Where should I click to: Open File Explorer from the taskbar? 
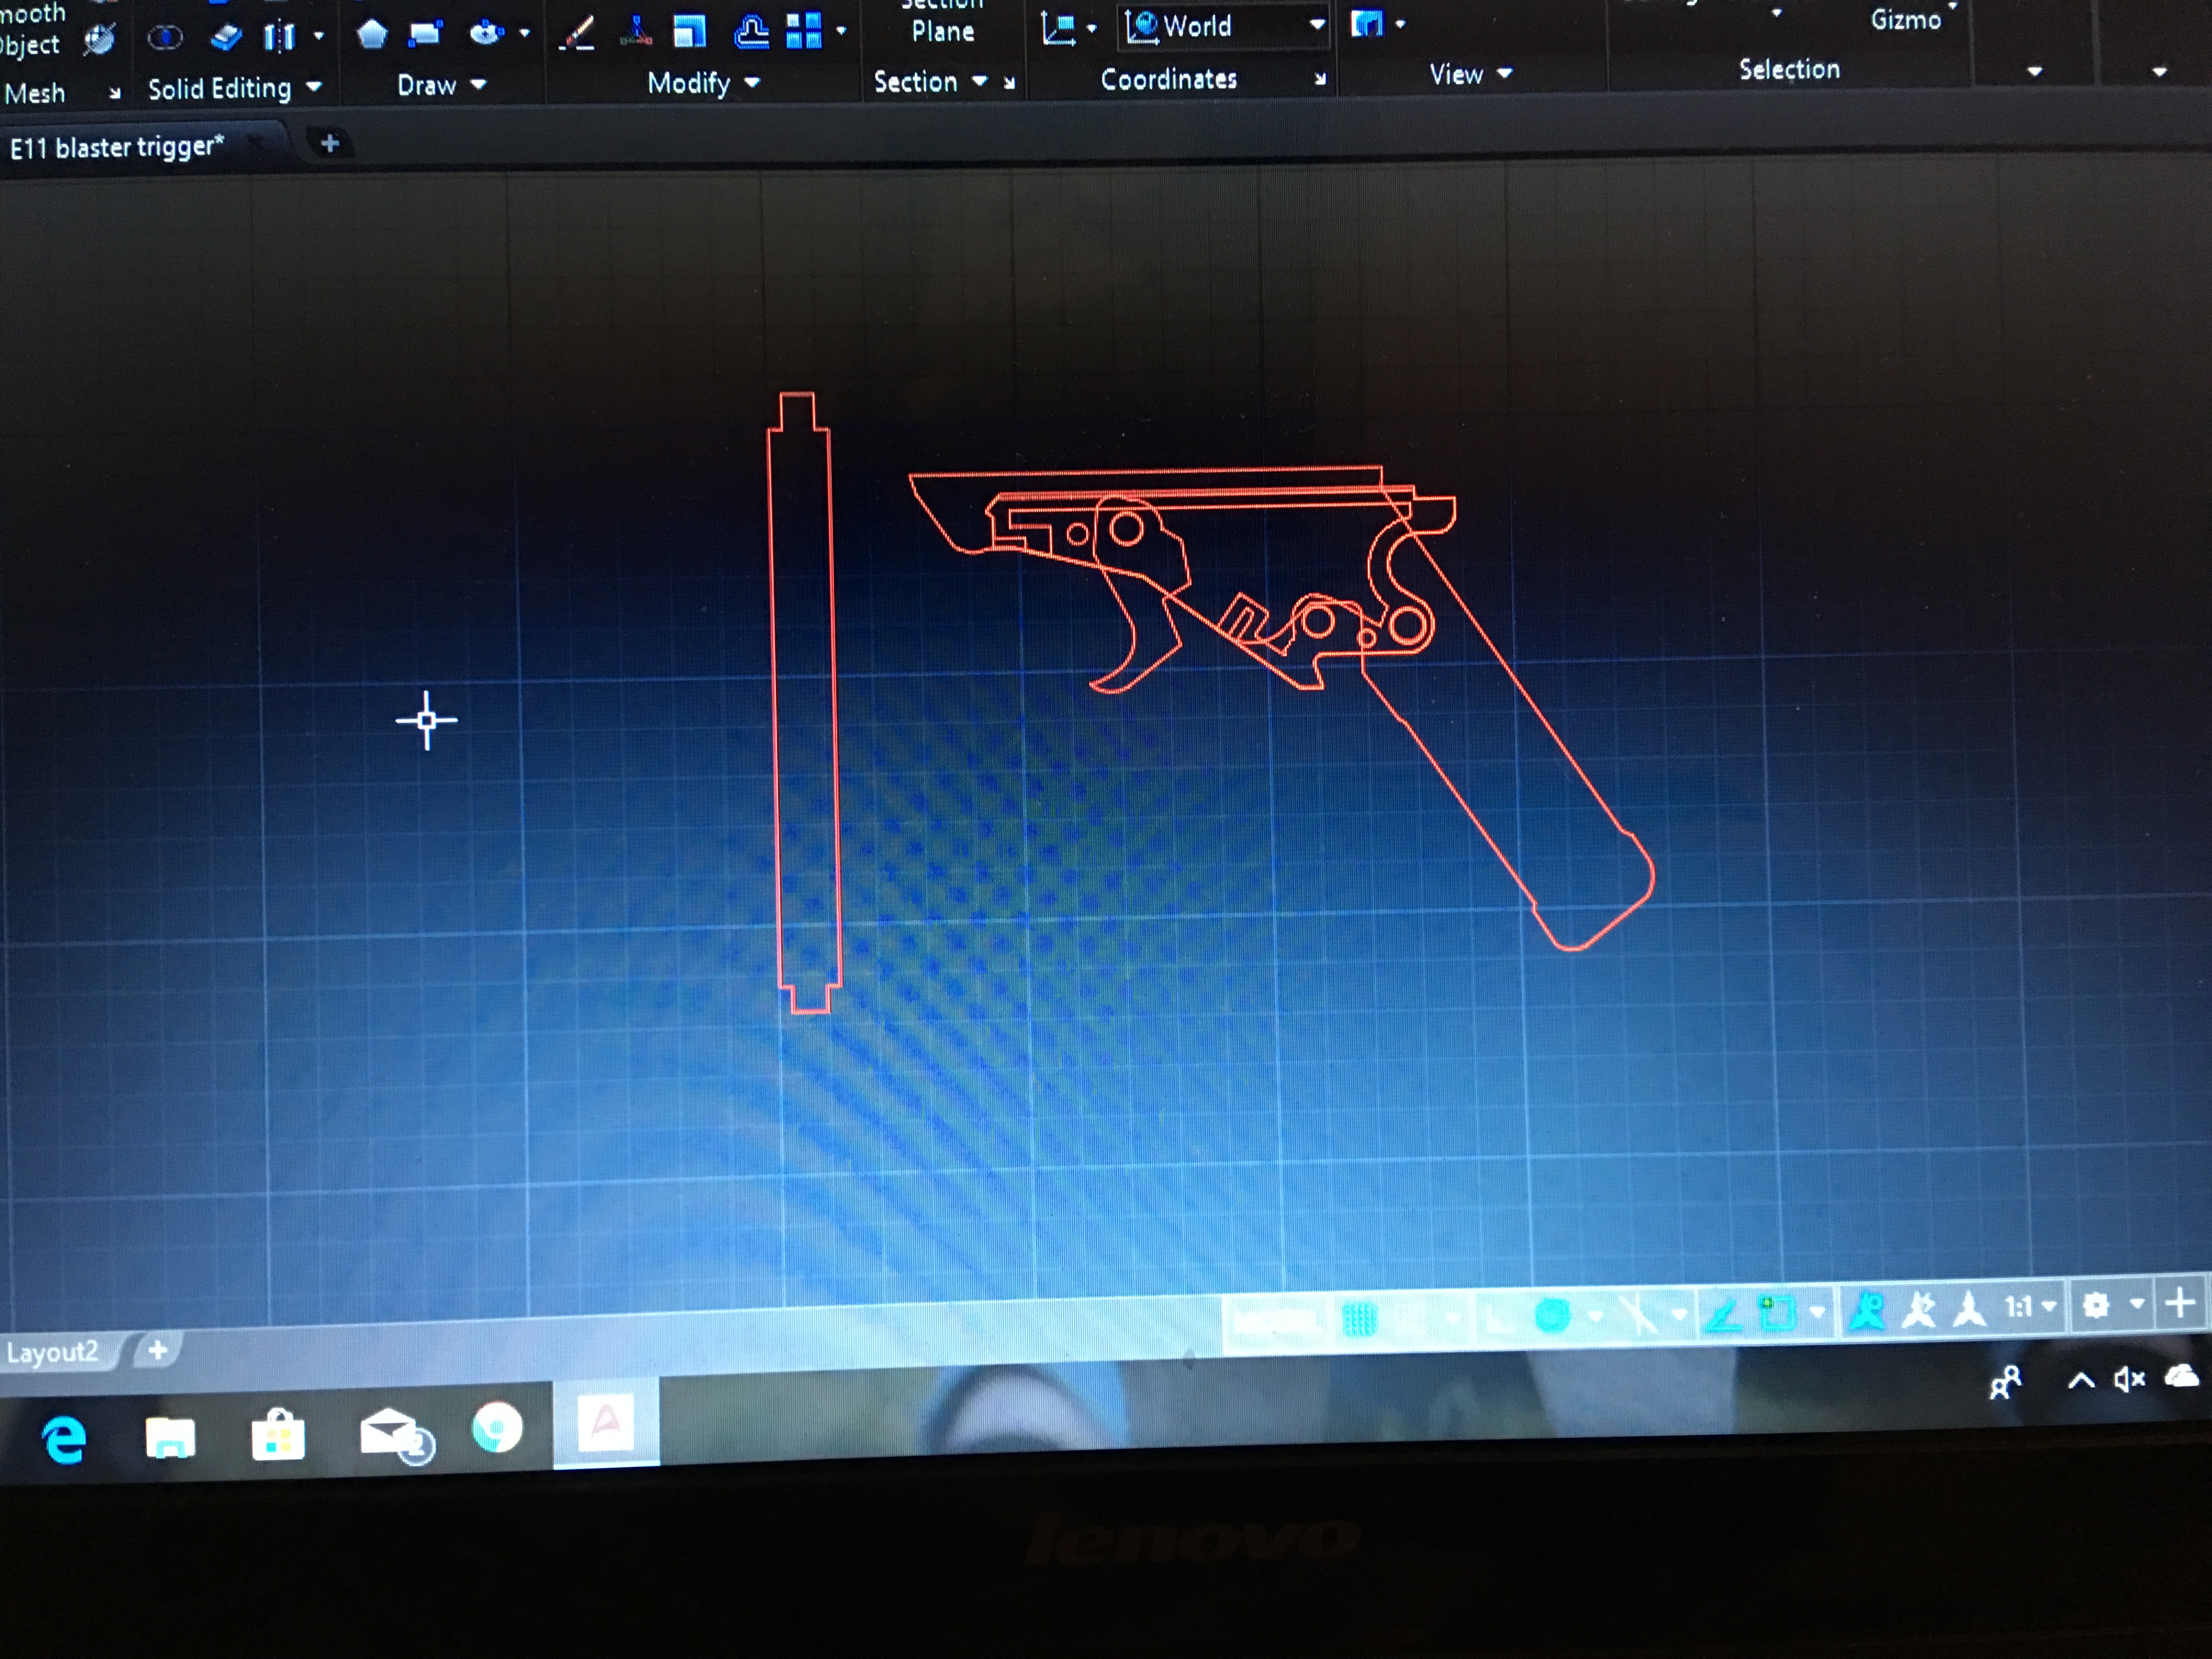170,1439
